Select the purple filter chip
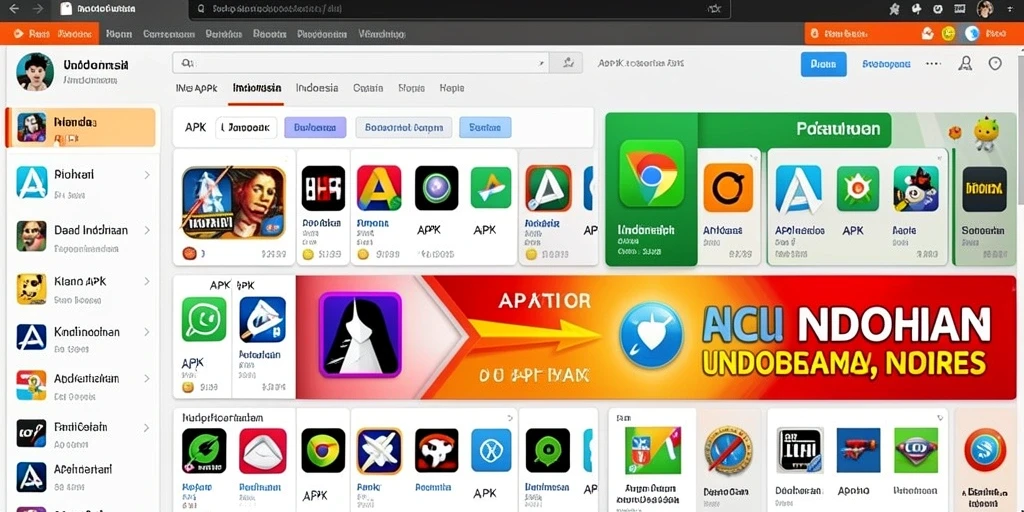Image resolution: width=1024 pixels, height=512 pixels. pos(315,128)
